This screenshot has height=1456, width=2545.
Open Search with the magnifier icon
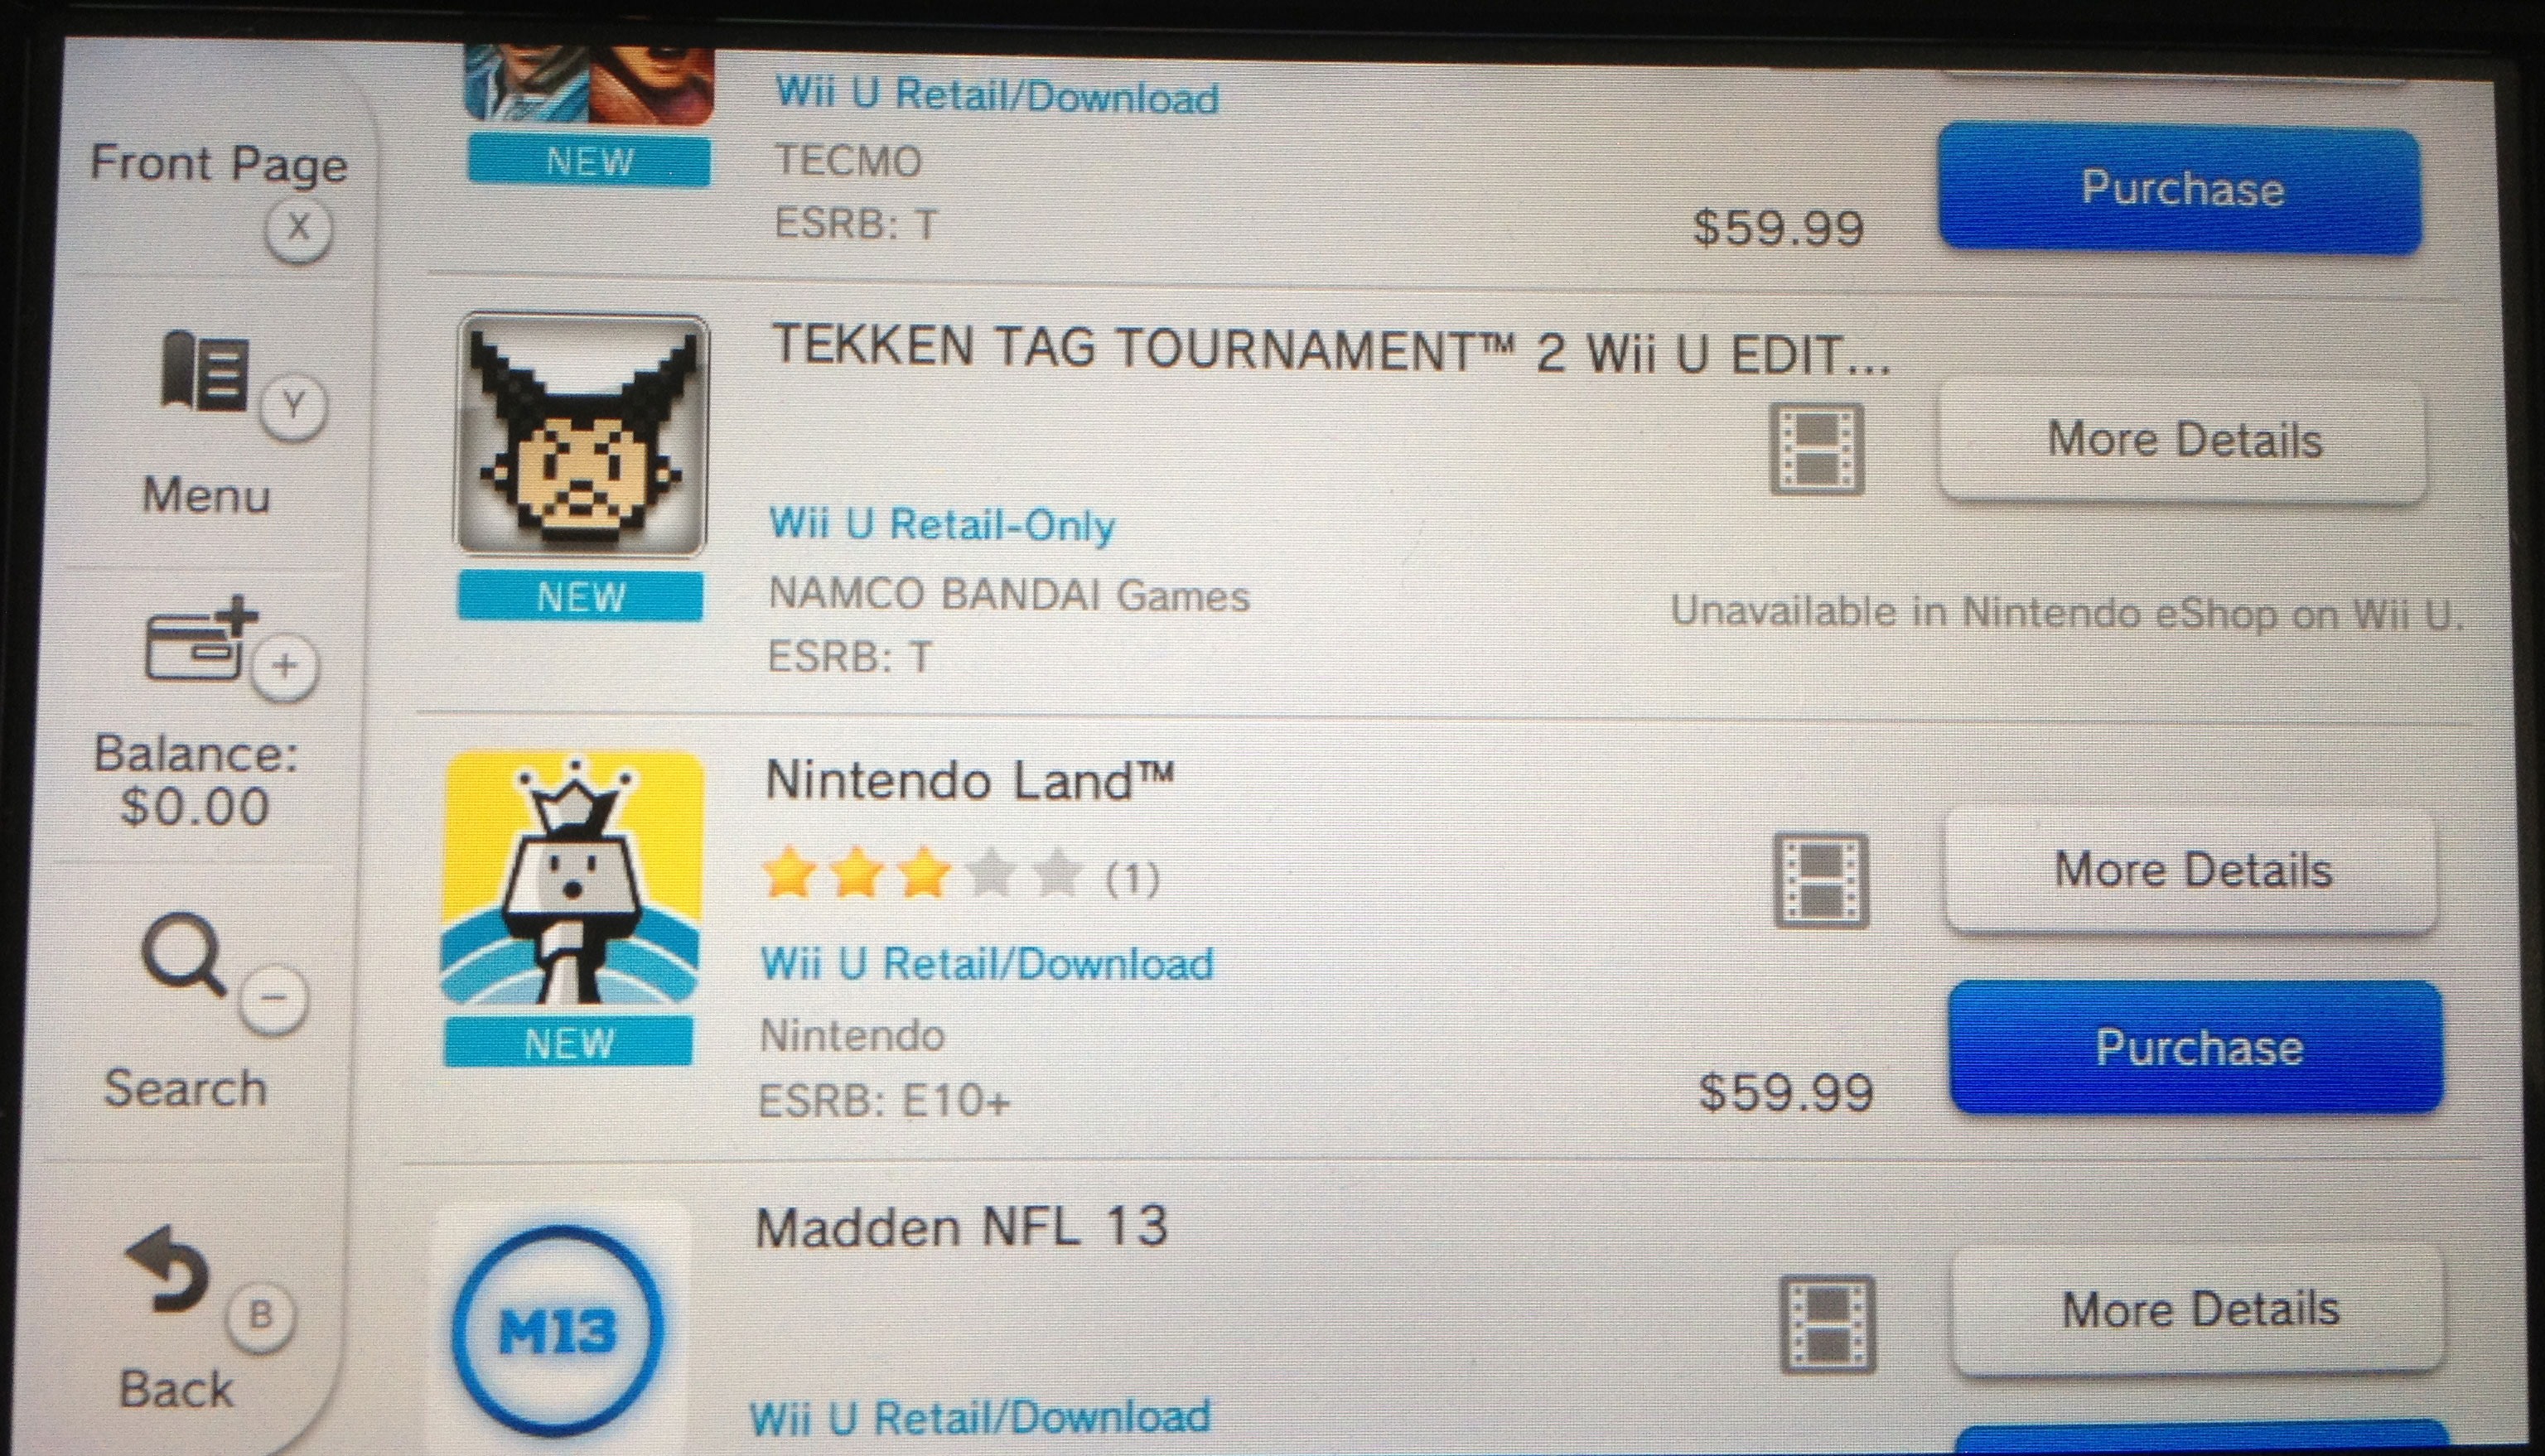(x=182, y=957)
